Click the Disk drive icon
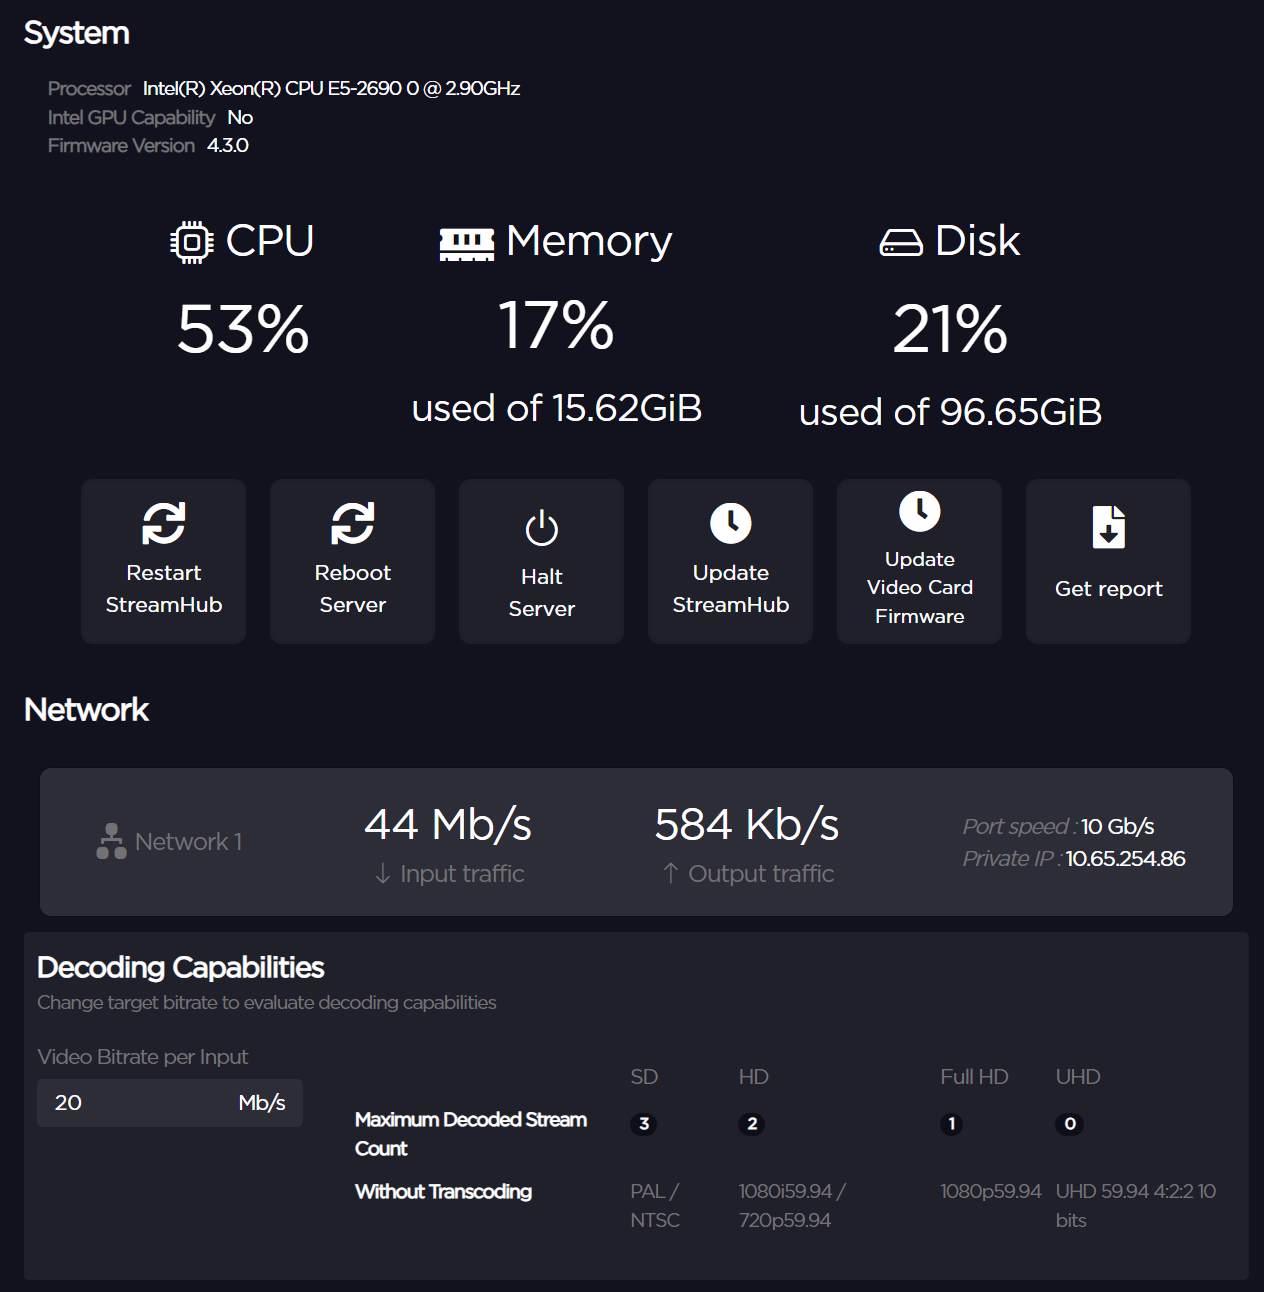1264x1292 pixels. [x=900, y=240]
